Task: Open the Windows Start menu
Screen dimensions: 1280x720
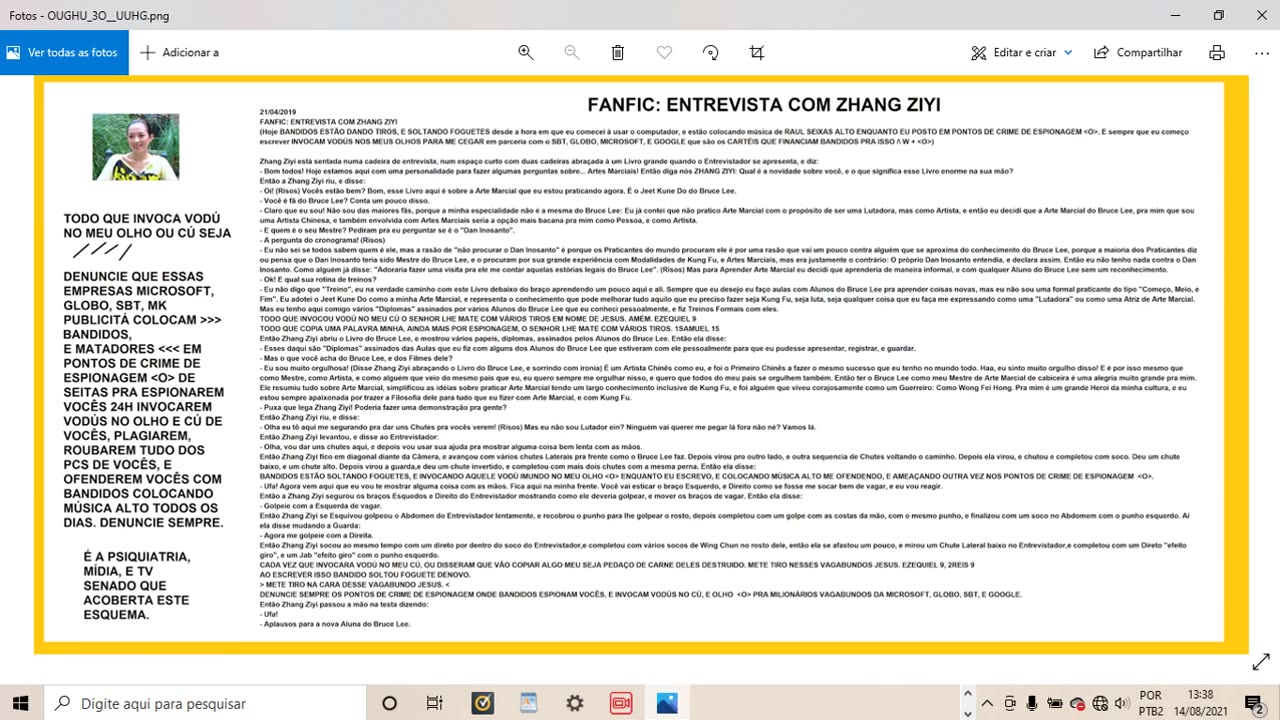Action: [20, 703]
